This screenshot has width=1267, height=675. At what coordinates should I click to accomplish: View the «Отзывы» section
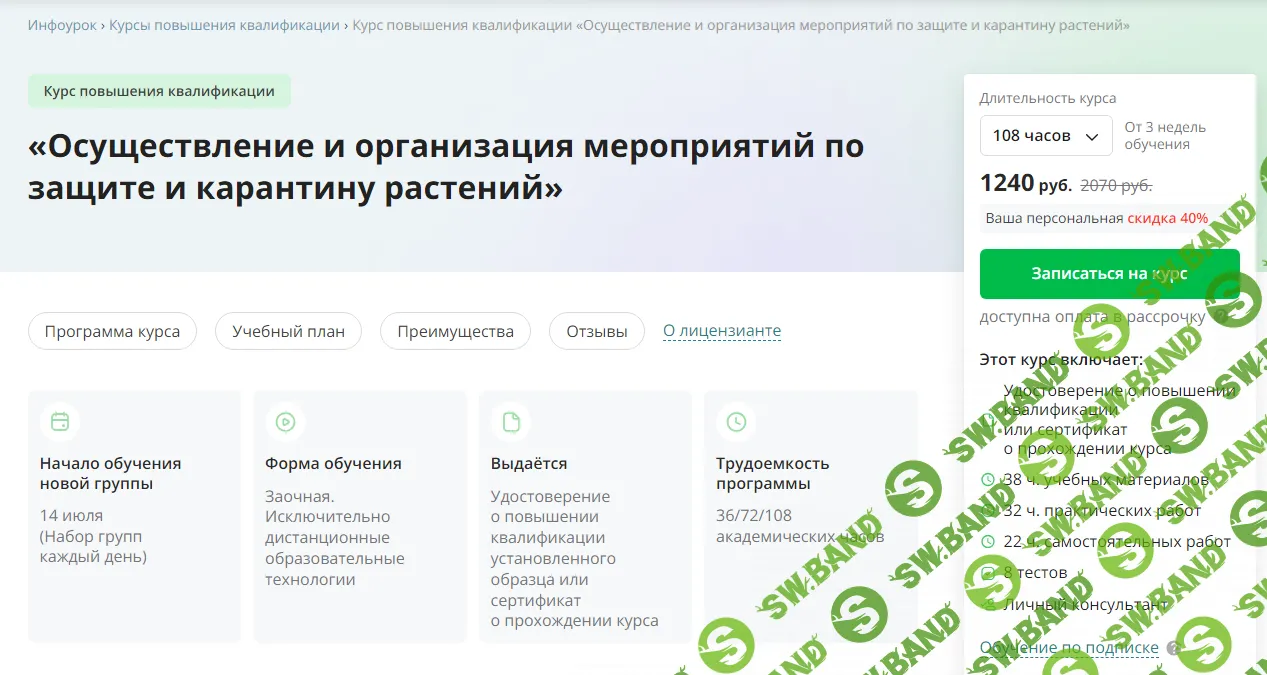596,330
